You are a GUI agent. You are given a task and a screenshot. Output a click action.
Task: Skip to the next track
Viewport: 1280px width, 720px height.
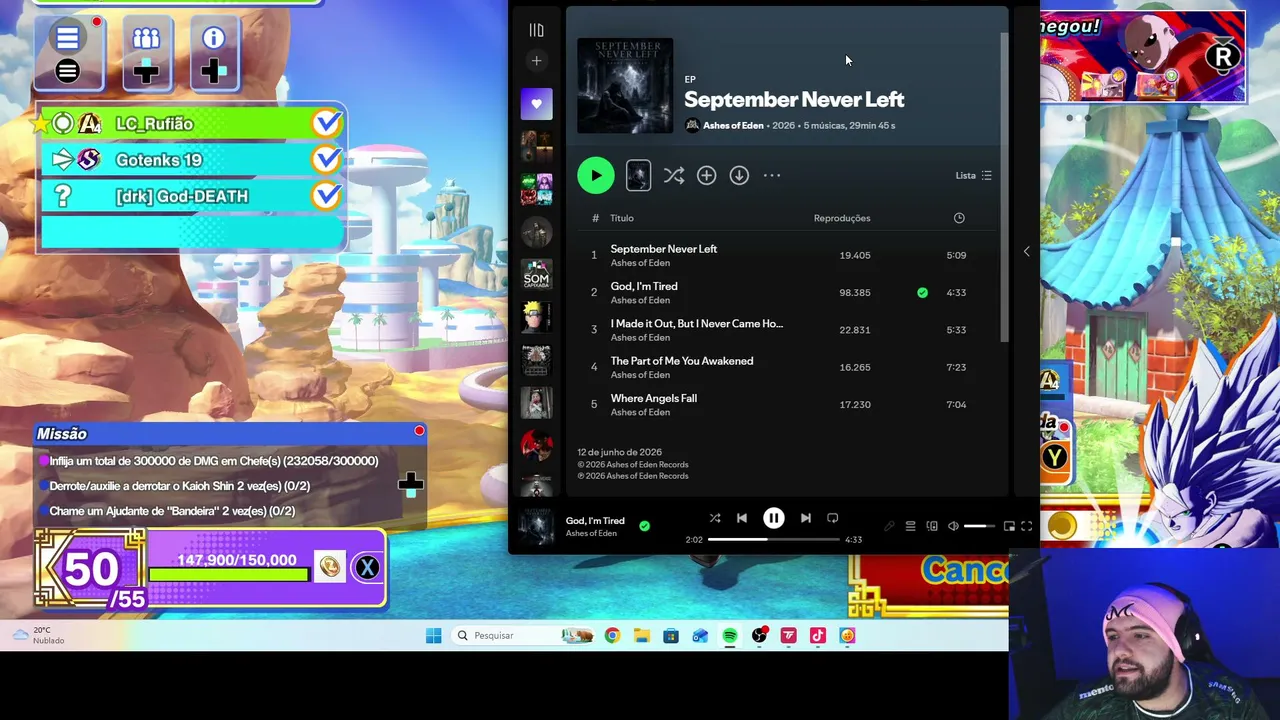tap(806, 518)
